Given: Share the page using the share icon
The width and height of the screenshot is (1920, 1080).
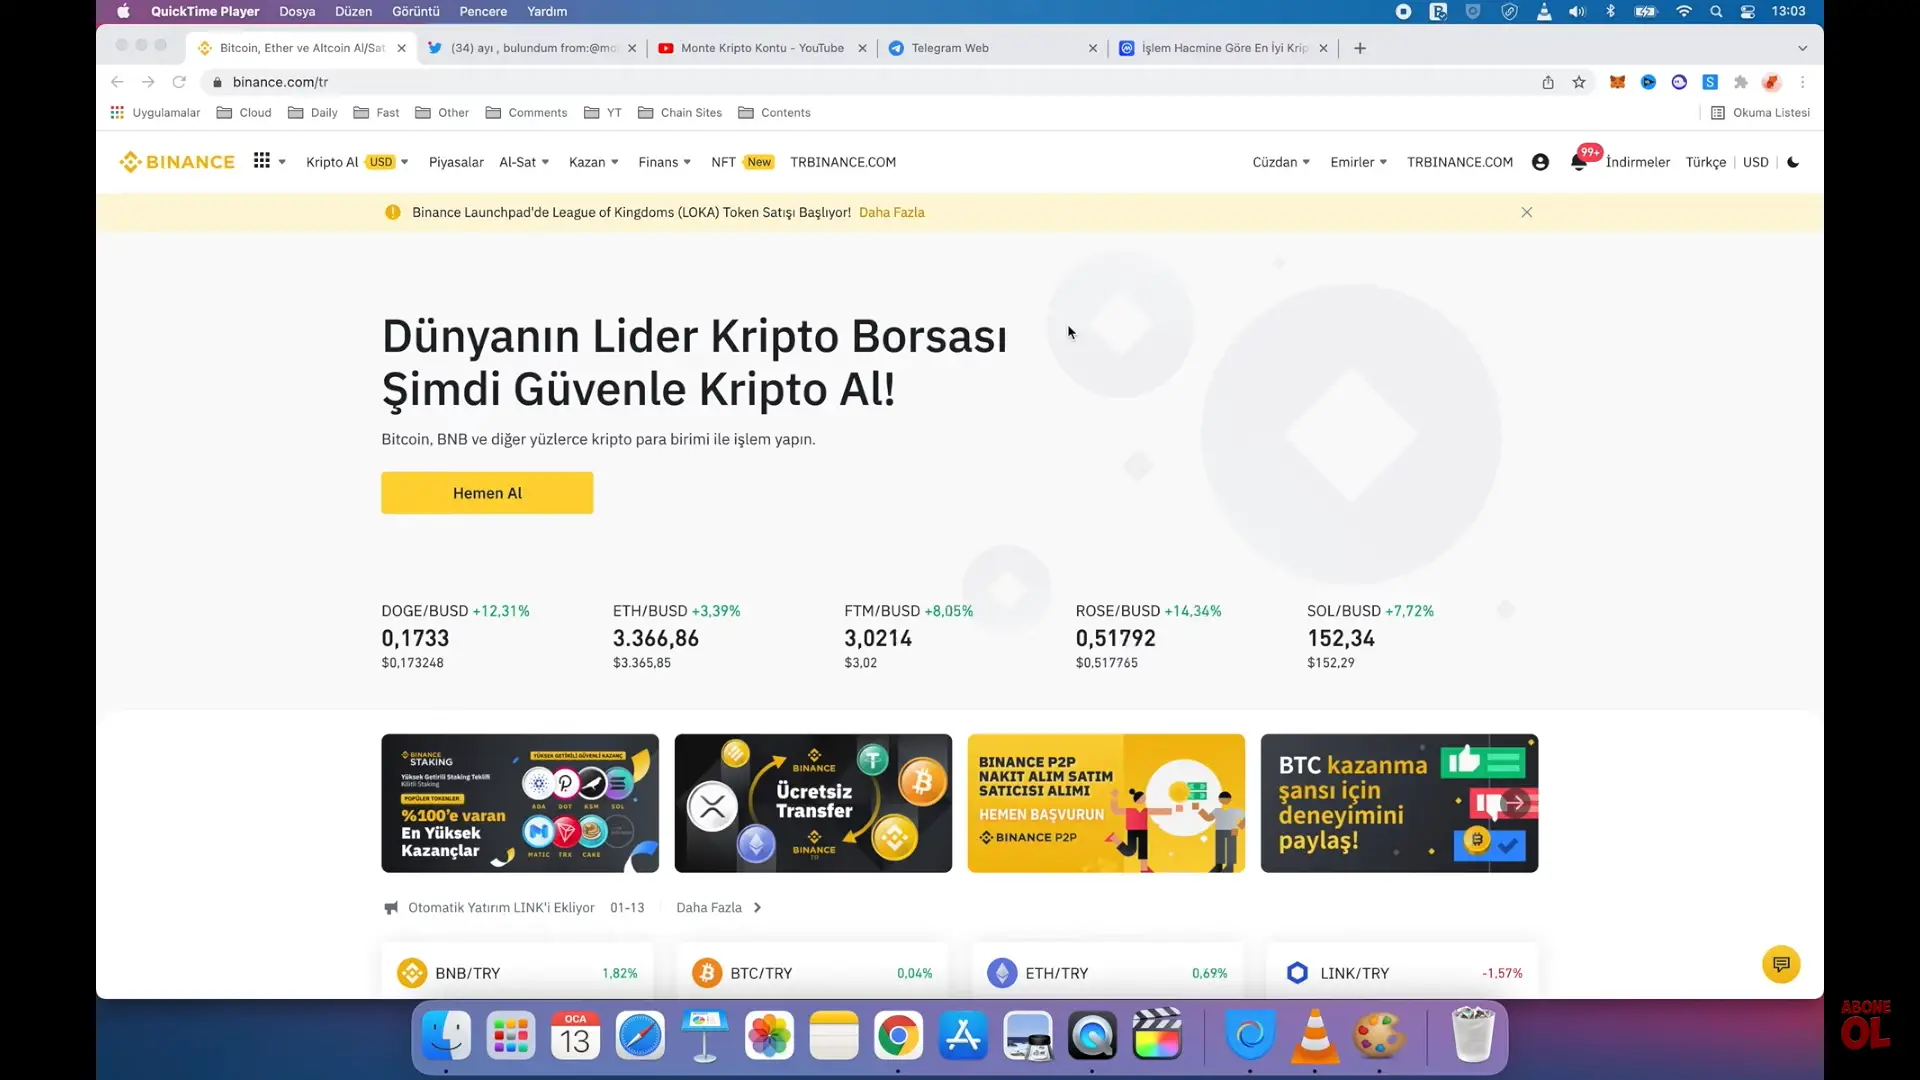Looking at the screenshot, I should coord(1548,82).
